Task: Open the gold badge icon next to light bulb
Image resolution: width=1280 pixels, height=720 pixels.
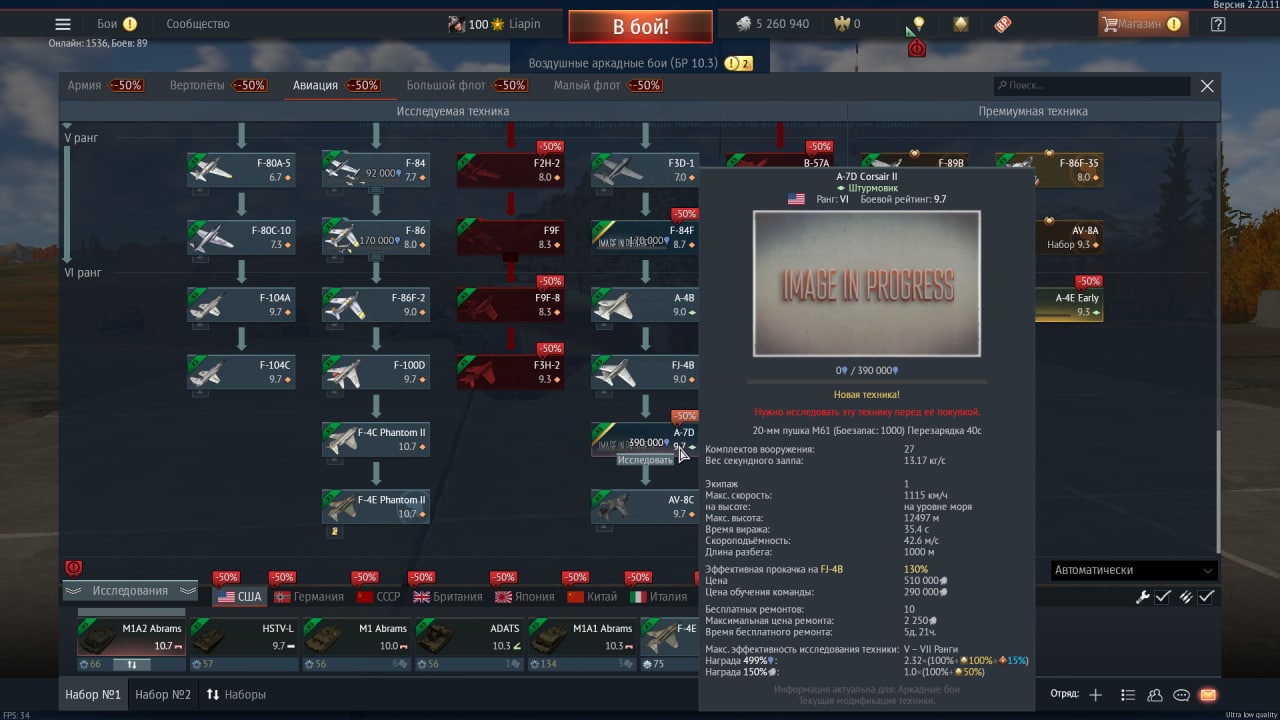Action: (x=961, y=24)
